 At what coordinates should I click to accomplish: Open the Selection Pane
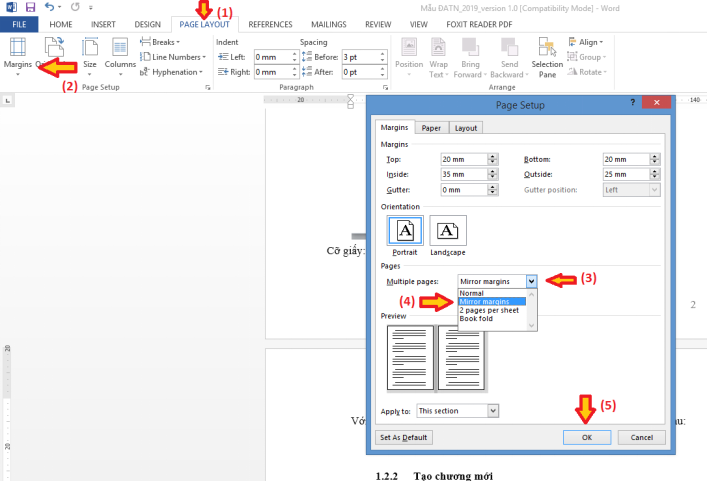547,56
